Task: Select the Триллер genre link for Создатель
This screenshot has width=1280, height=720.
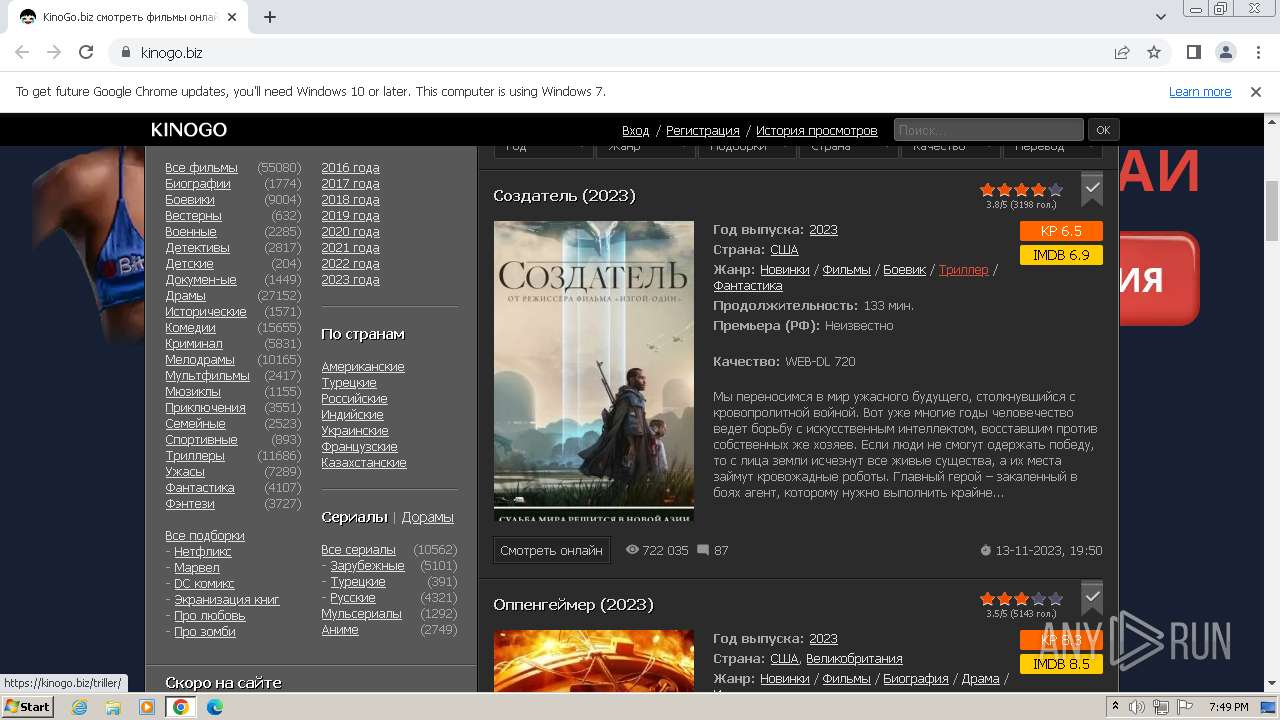Action: 964,270
